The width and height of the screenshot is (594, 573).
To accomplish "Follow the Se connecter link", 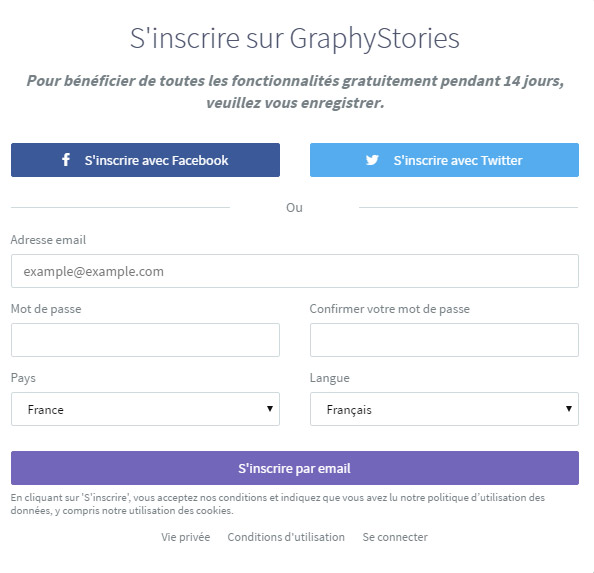I will [395, 537].
